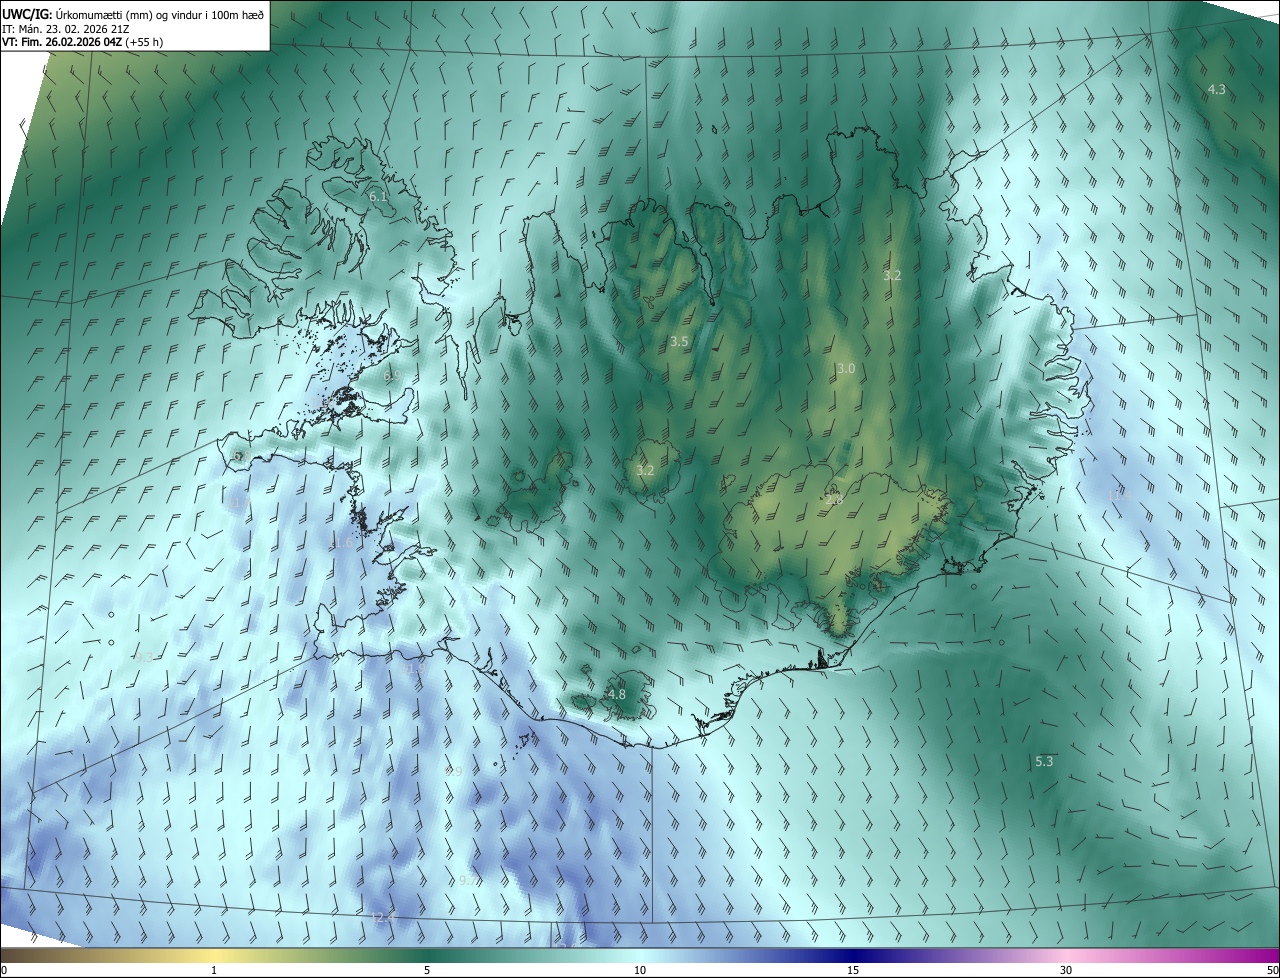Click the valid time line "VT: Fim. 26.02.2026 04Z (+55 h)"

83,43
